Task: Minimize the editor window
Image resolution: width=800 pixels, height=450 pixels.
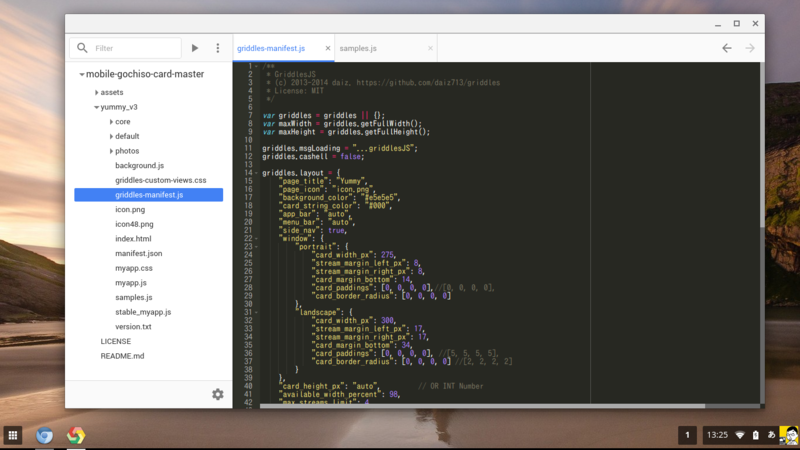Action: (718, 23)
